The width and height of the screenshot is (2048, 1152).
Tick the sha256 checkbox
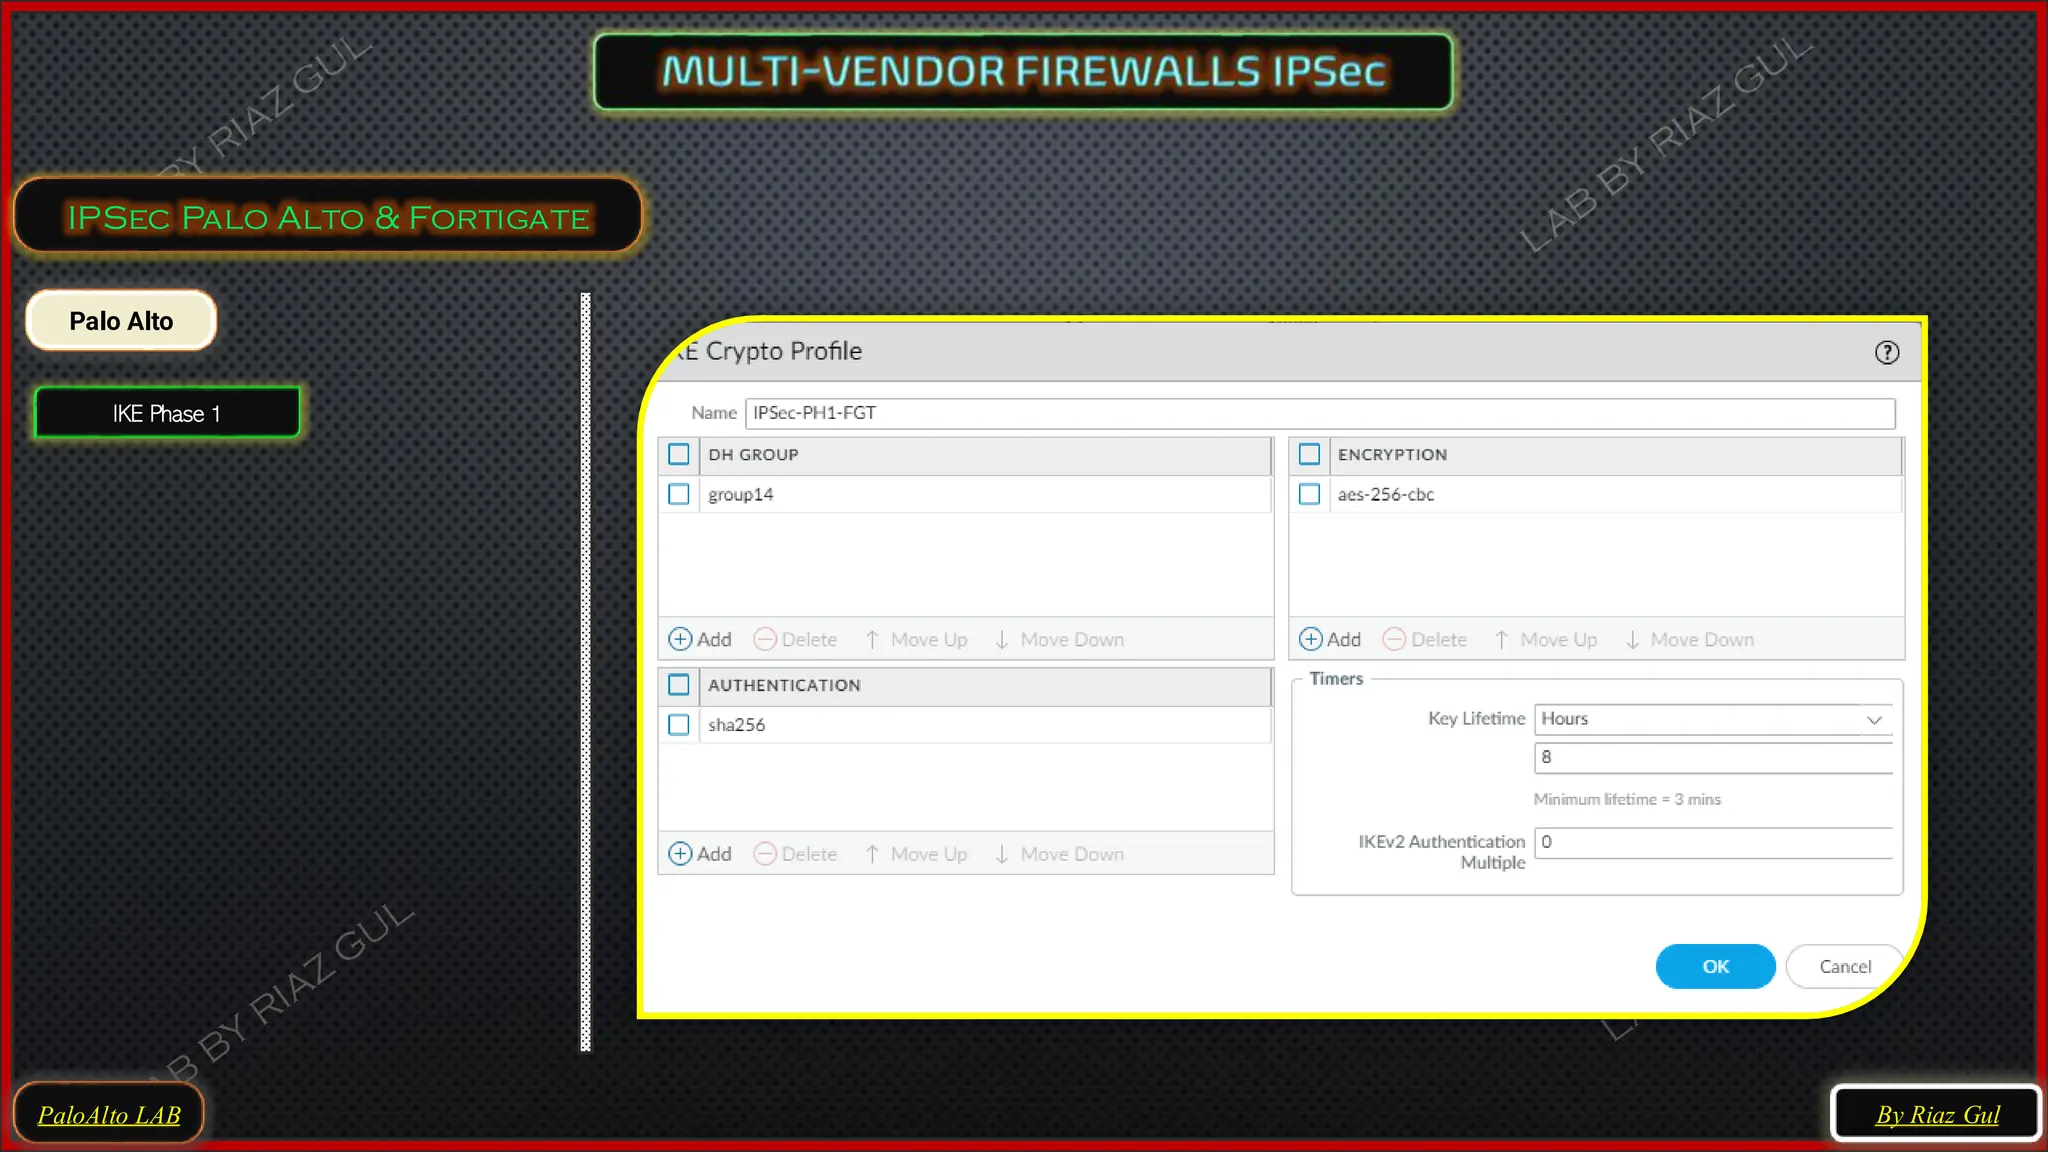pyautogui.click(x=679, y=725)
